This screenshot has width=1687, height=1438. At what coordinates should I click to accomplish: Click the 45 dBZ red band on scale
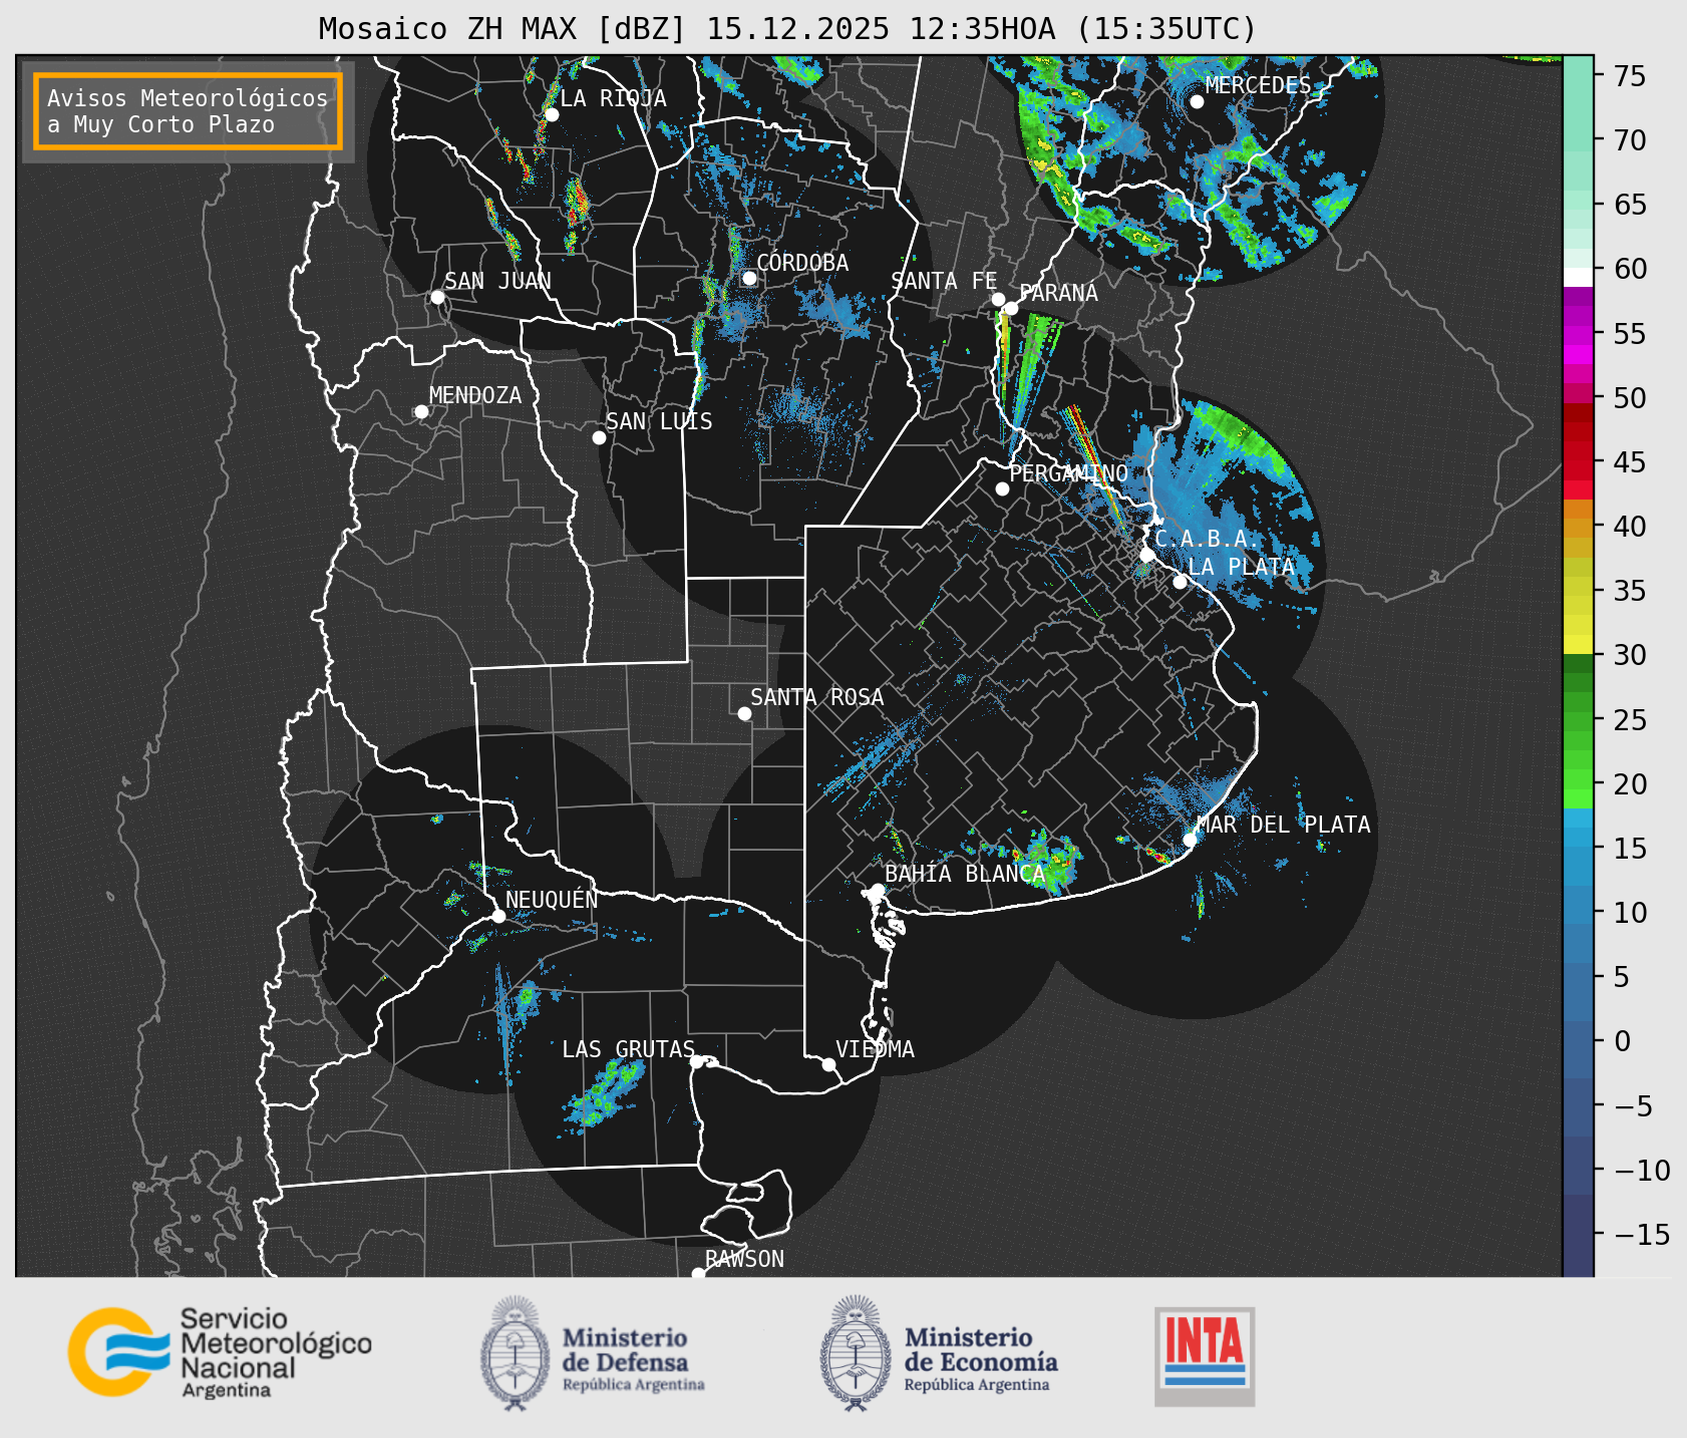(1577, 462)
